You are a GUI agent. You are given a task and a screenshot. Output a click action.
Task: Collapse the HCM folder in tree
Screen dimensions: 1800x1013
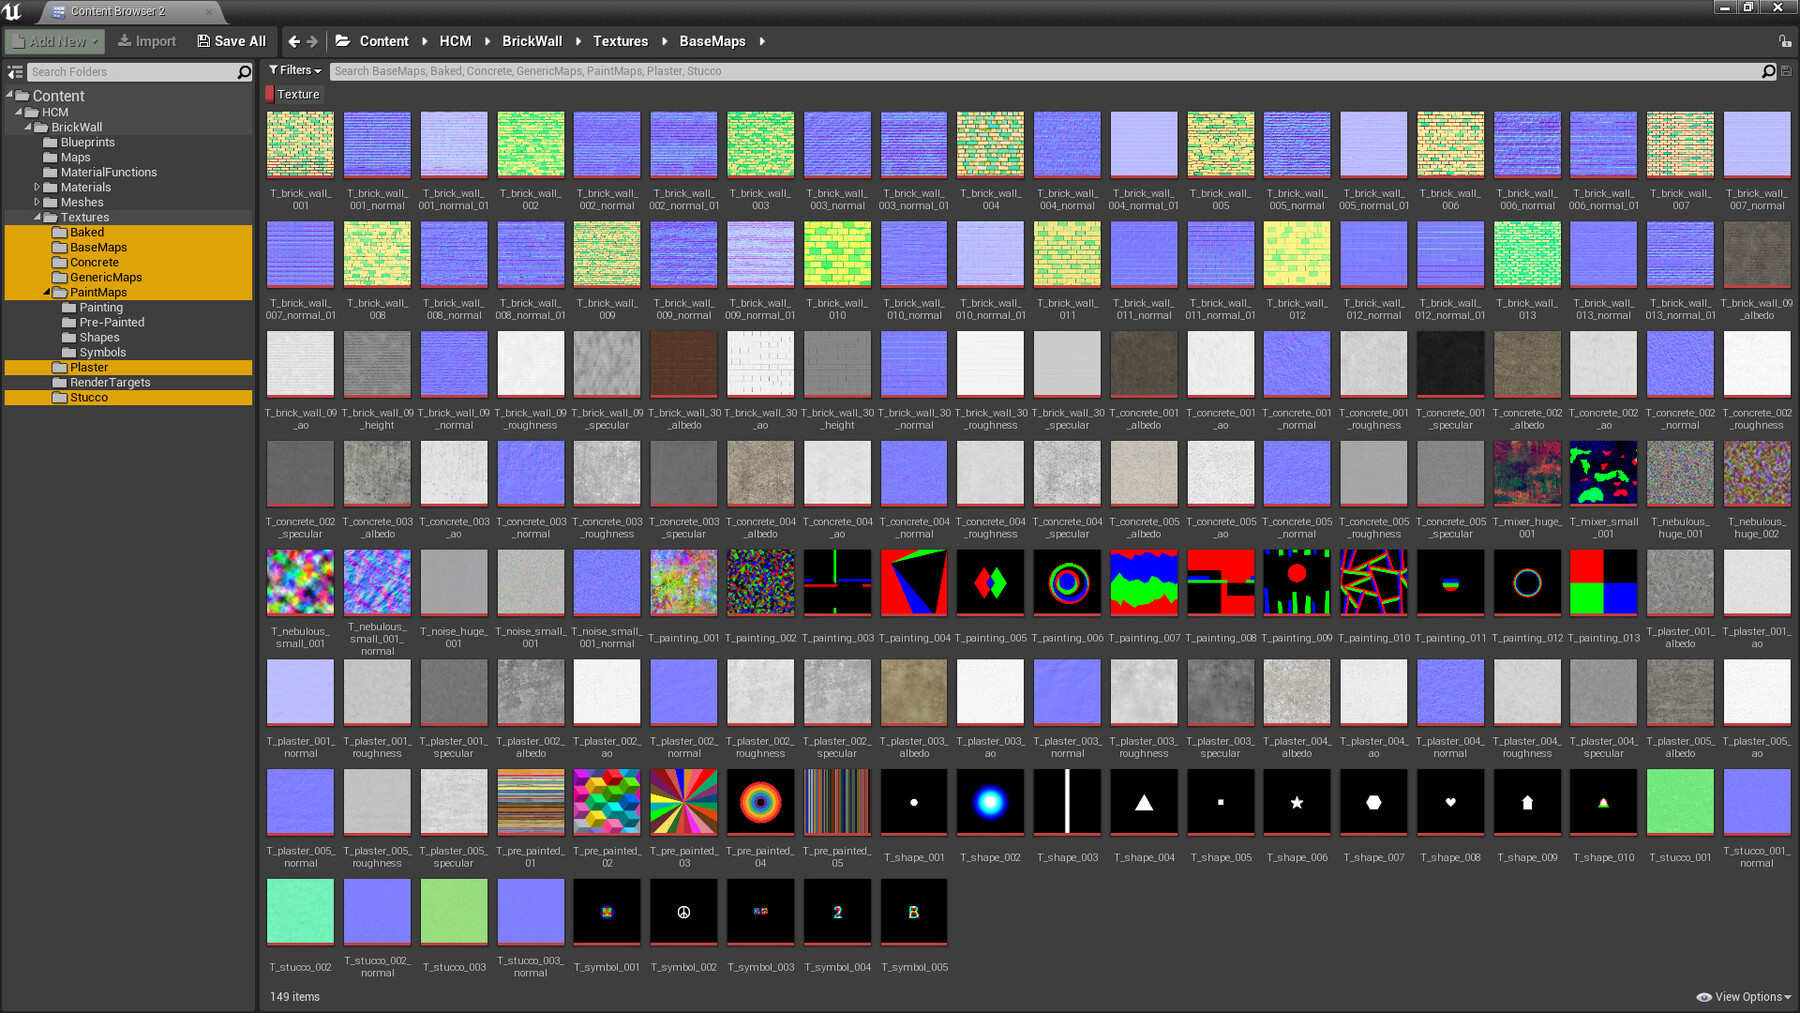coord(19,112)
